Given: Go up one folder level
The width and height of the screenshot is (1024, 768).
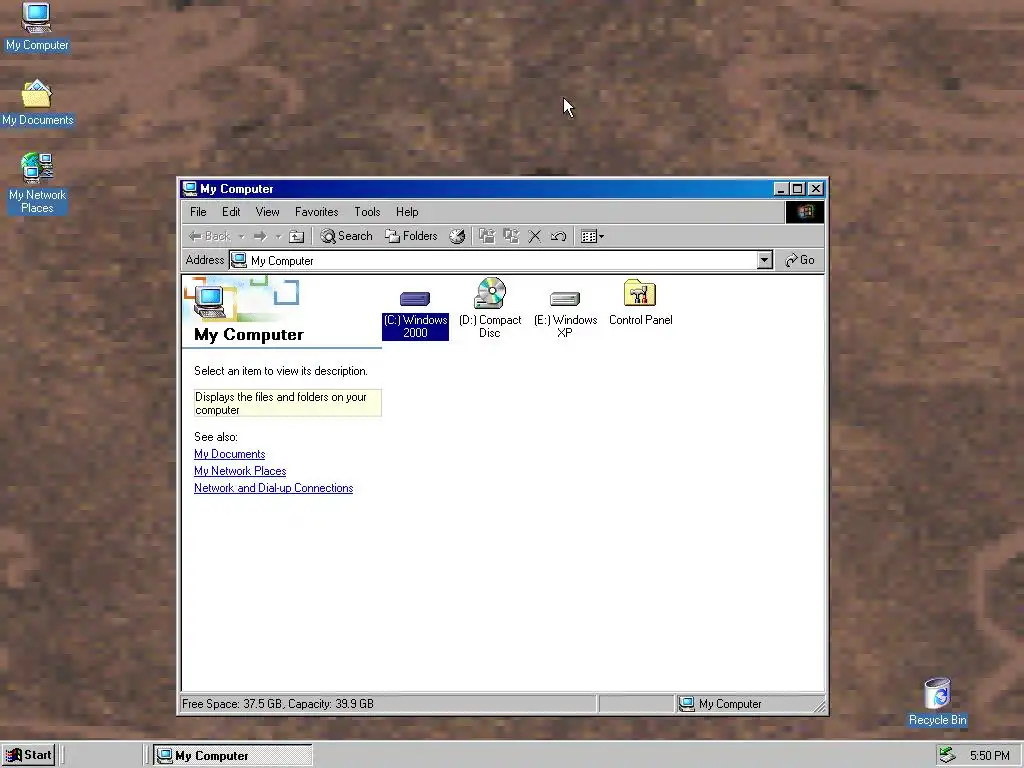Looking at the screenshot, I should pos(296,236).
